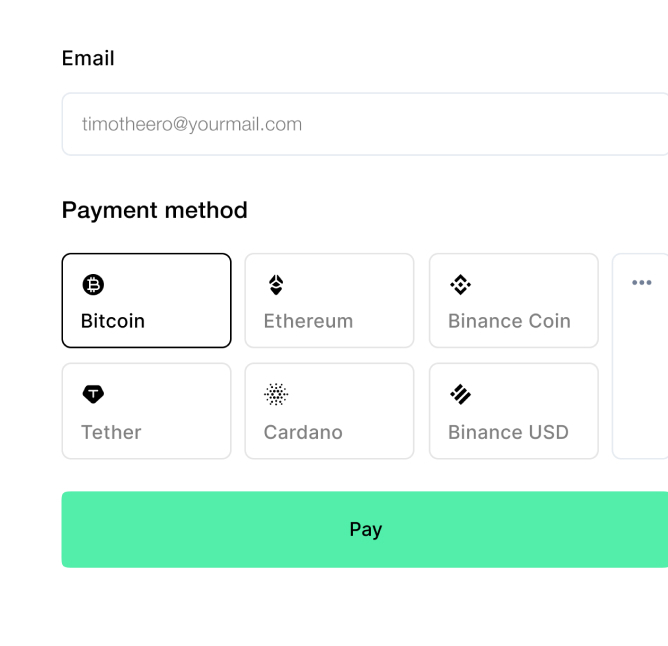Click the Email field label
This screenshot has width=668, height=646.
click(x=88, y=58)
